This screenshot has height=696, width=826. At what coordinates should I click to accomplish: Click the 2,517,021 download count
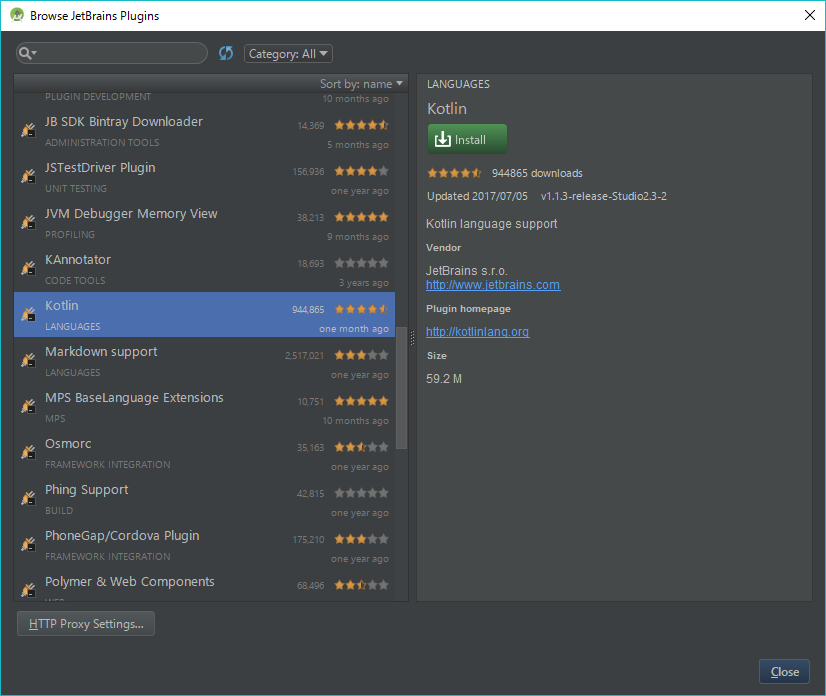304,356
